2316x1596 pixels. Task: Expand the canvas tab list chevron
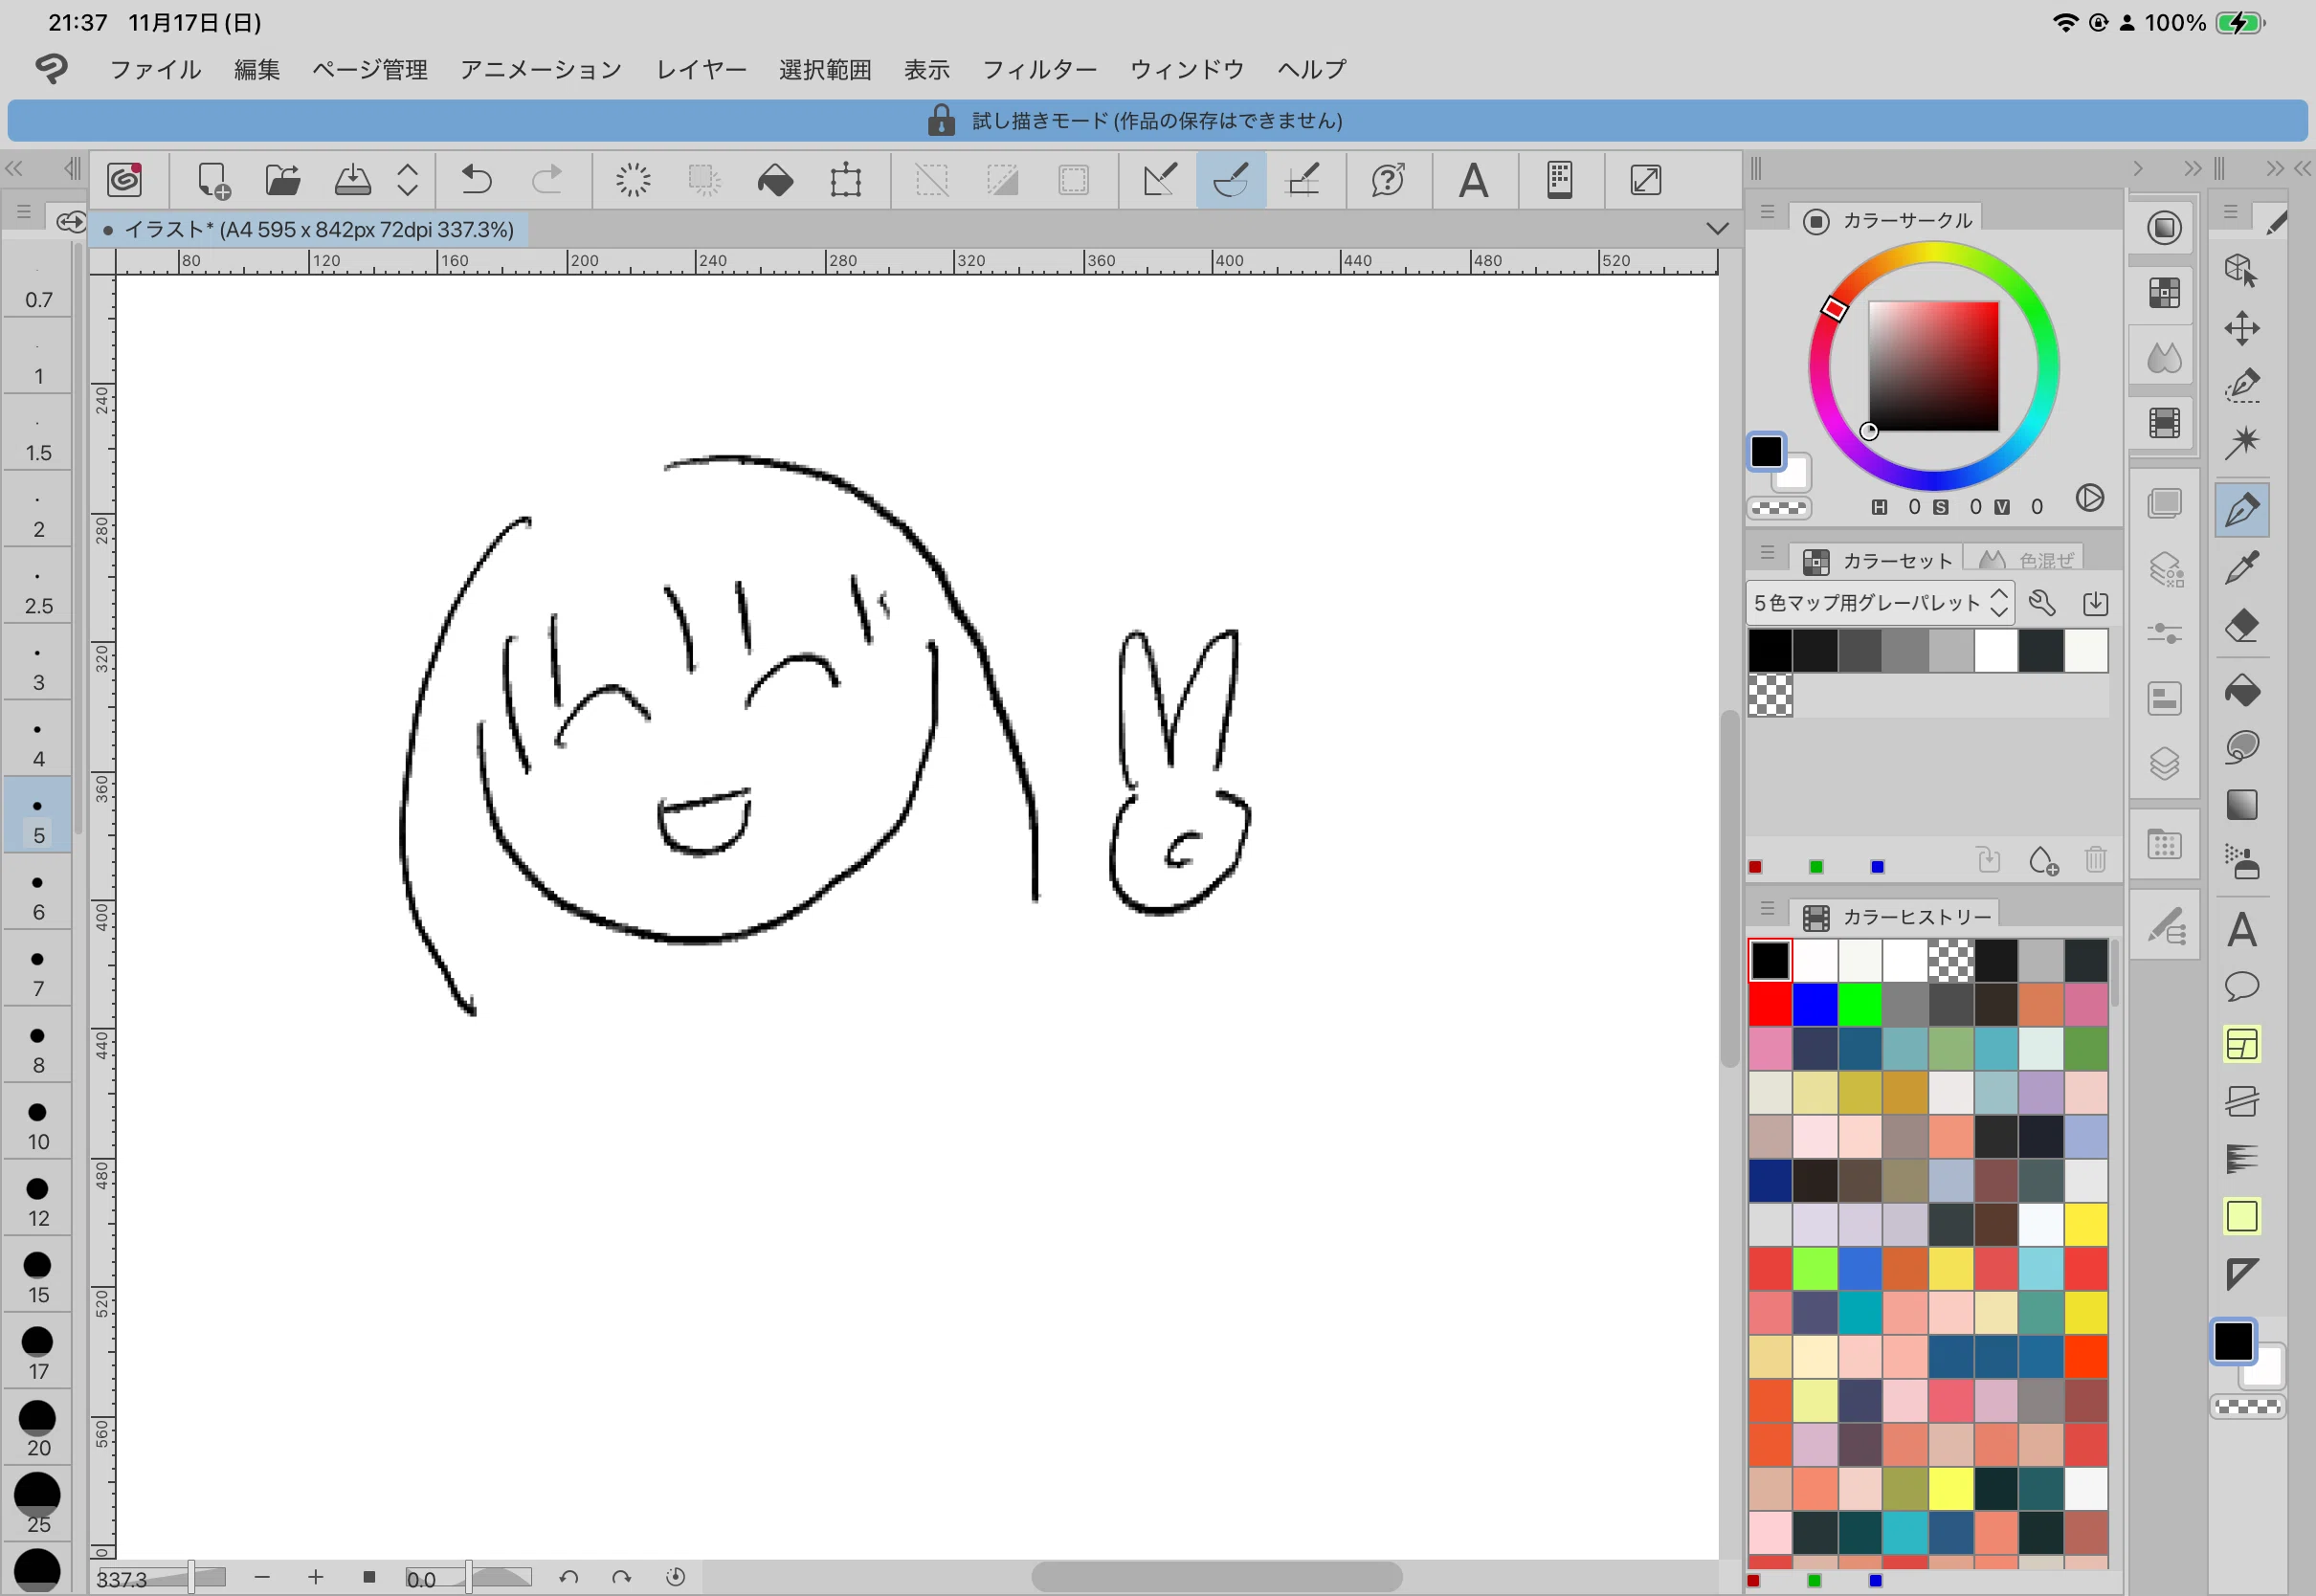click(1717, 229)
